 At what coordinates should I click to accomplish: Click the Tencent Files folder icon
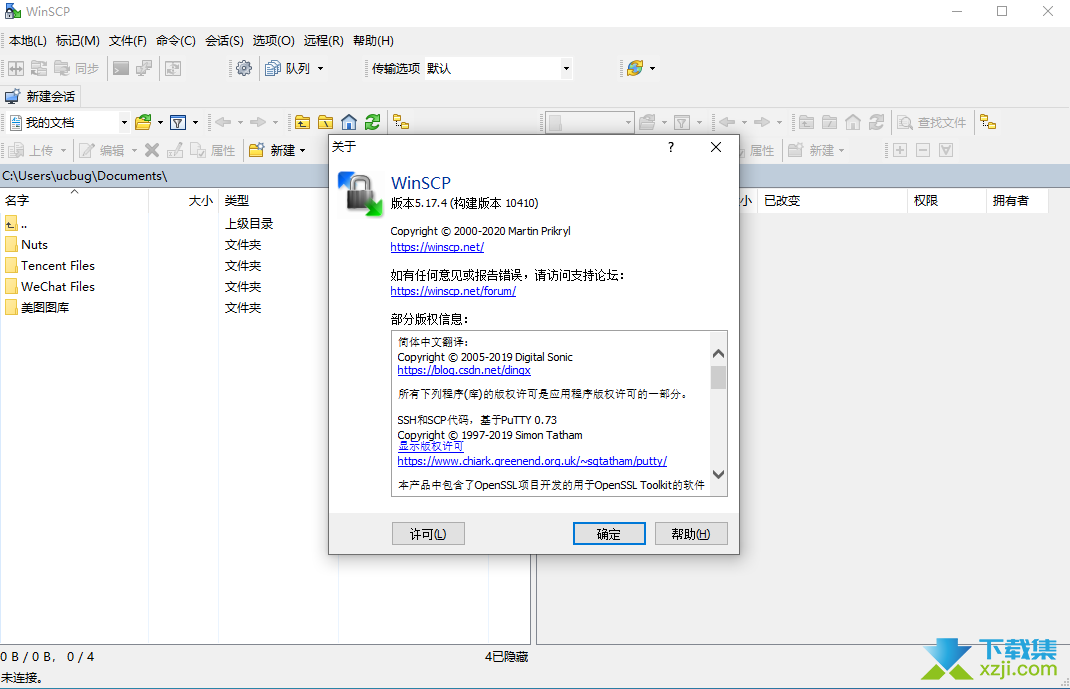[11, 265]
